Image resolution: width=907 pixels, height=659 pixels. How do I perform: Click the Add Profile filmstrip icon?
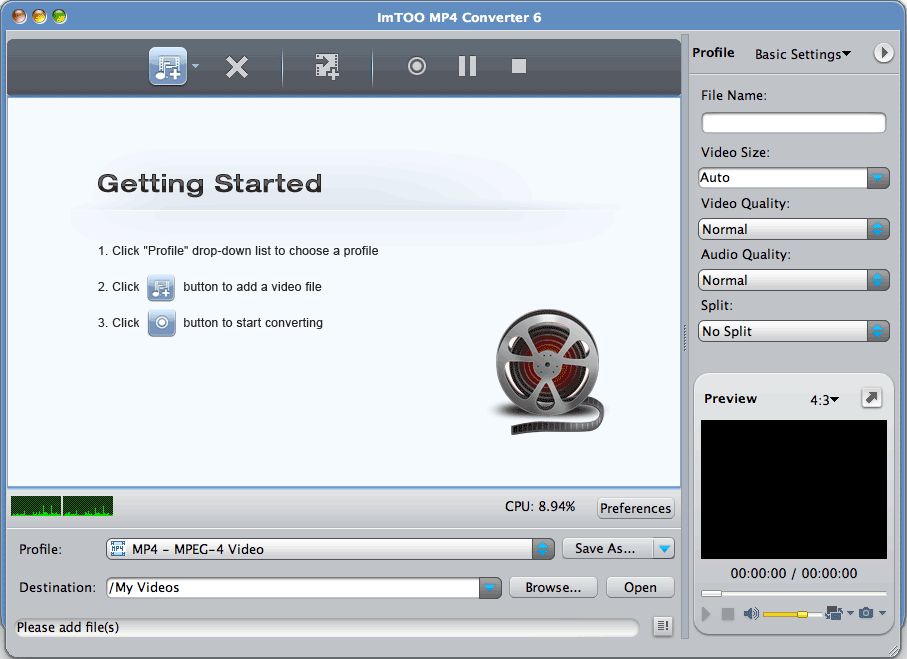point(327,67)
